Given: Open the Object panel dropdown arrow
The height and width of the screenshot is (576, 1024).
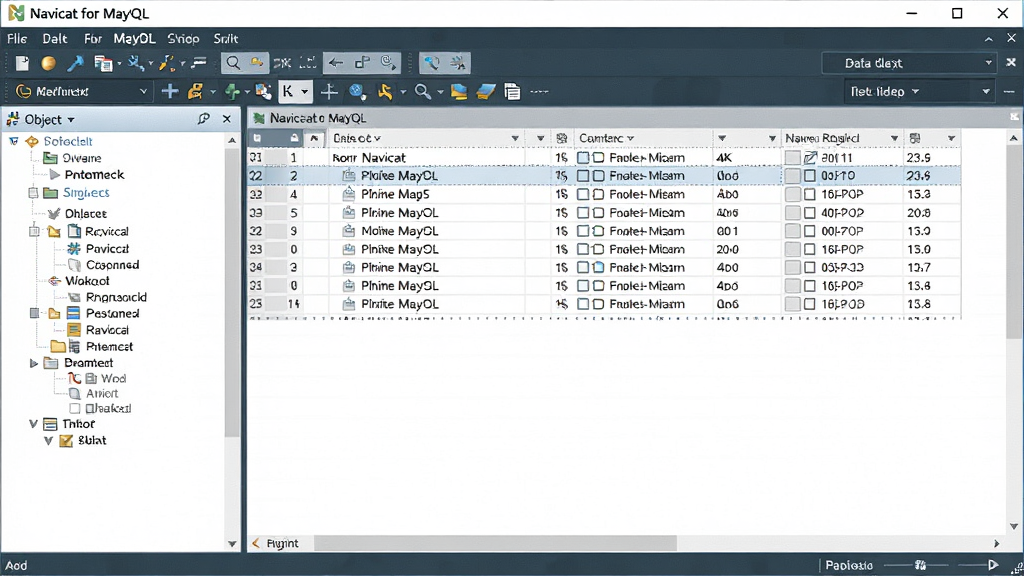Looking at the screenshot, I should click(x=71, y=120).
